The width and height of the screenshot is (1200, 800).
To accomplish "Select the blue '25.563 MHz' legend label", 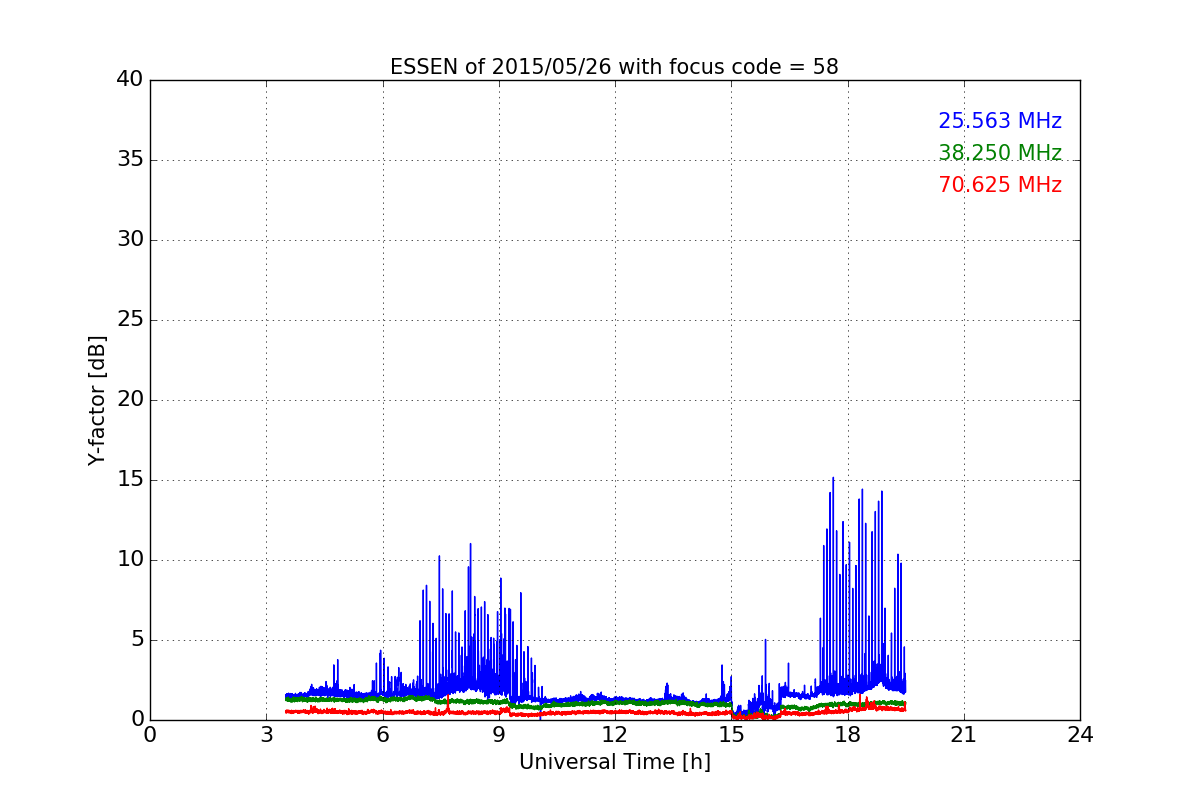I will (x=1000, y=121).
